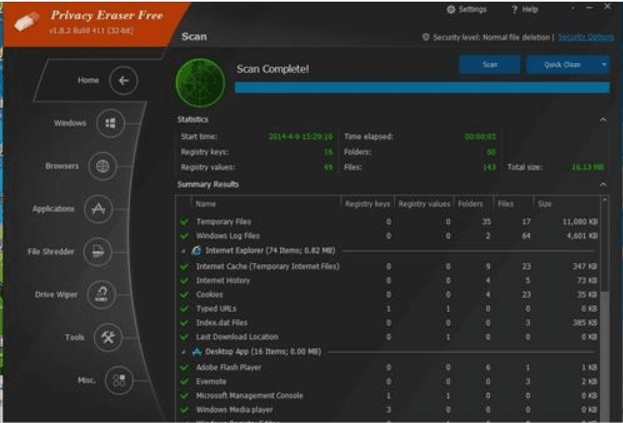This screenshot has width=623, height=423.
Task: Click the Misc. sidebar icon
Action: (x=120, y=380)
